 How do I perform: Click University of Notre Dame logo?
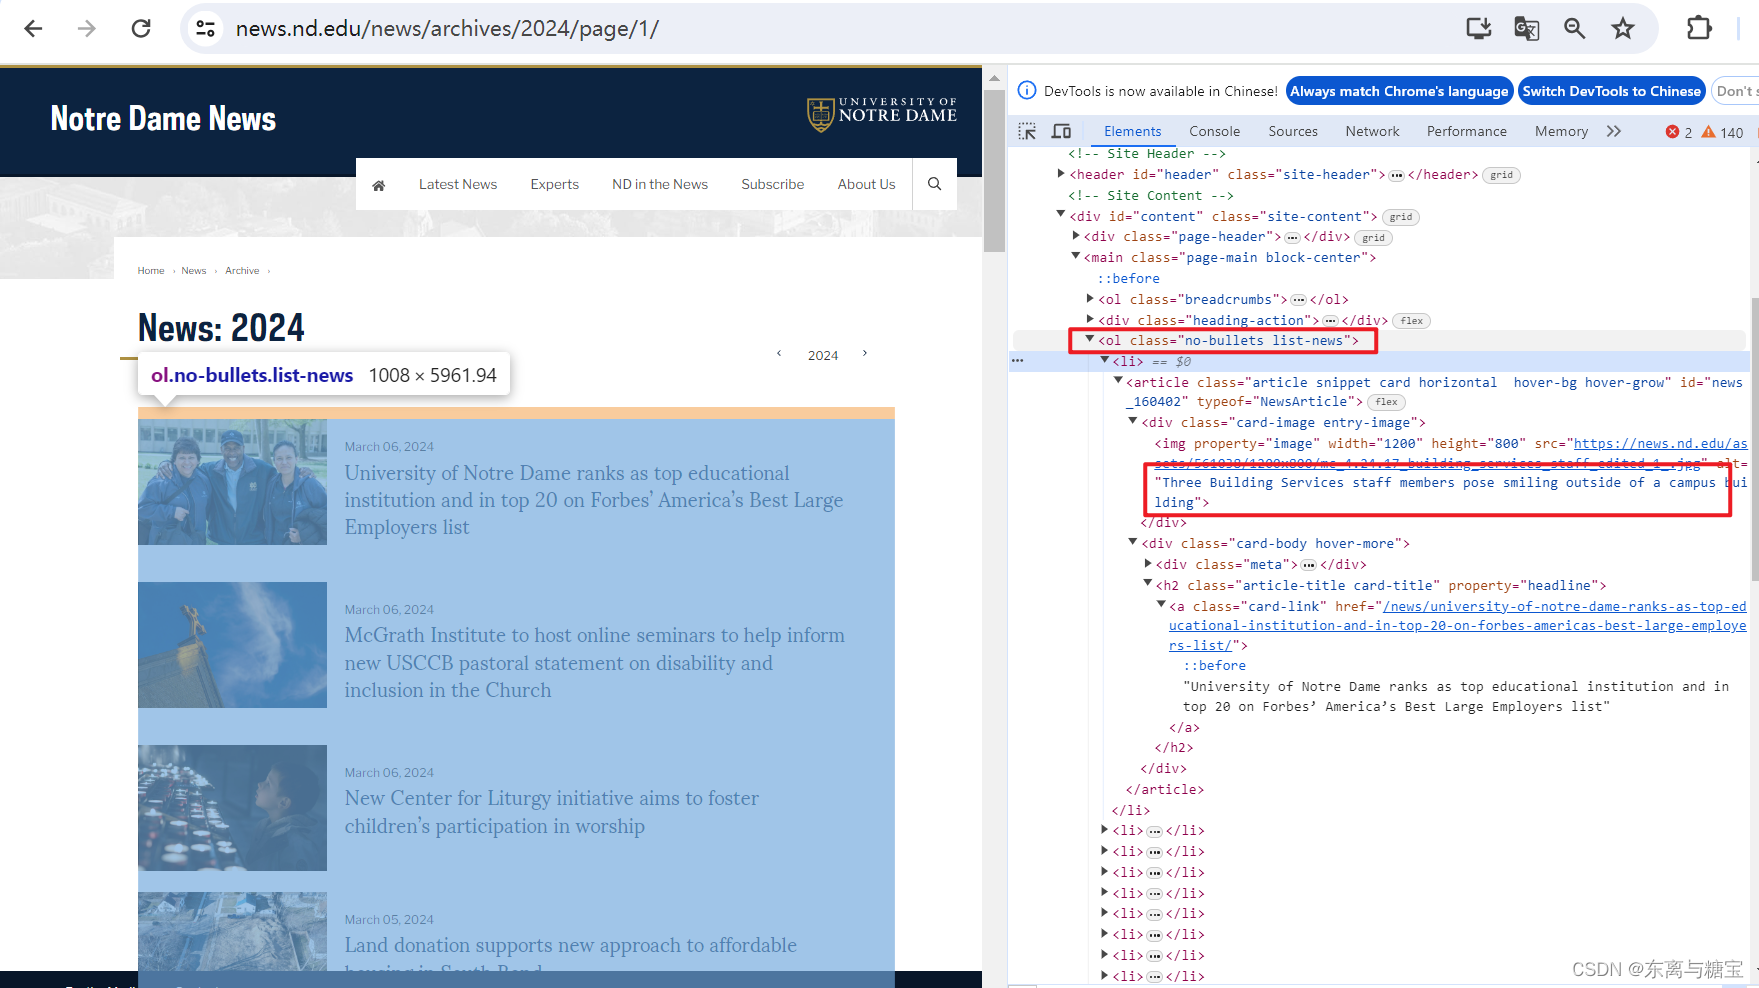coord(882,114)
